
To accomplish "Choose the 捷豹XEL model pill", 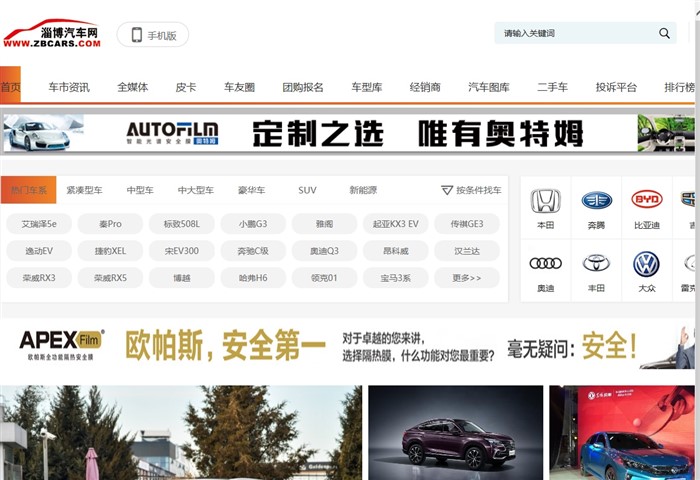I will 110,251.
